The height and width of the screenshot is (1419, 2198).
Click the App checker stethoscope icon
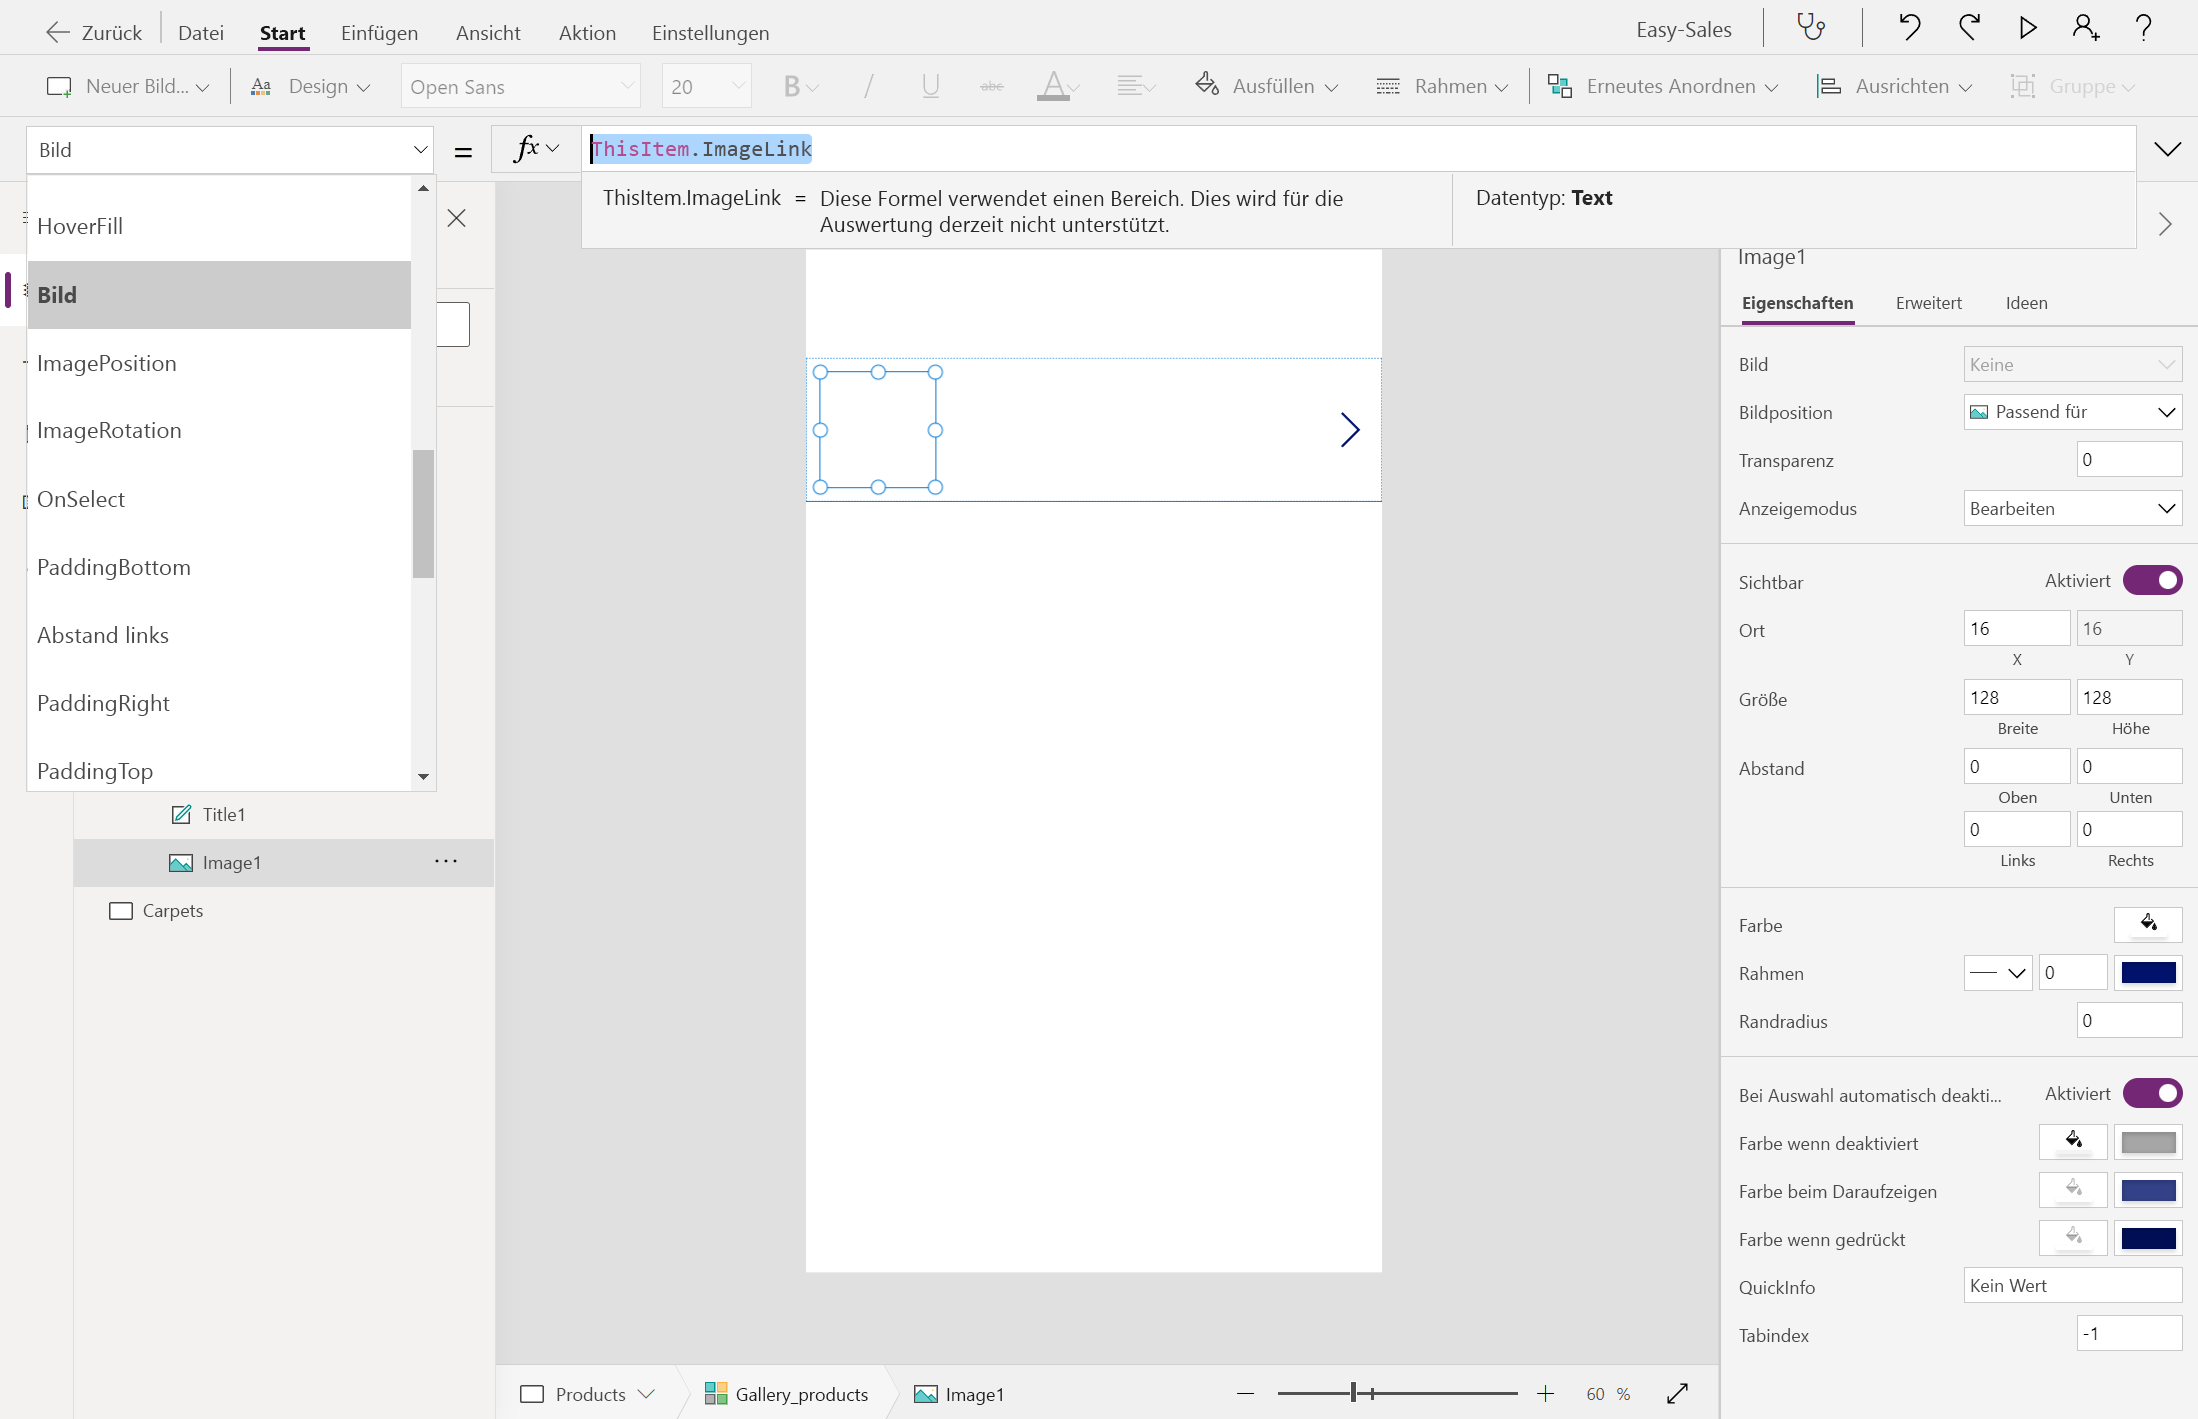[1811, 28]
